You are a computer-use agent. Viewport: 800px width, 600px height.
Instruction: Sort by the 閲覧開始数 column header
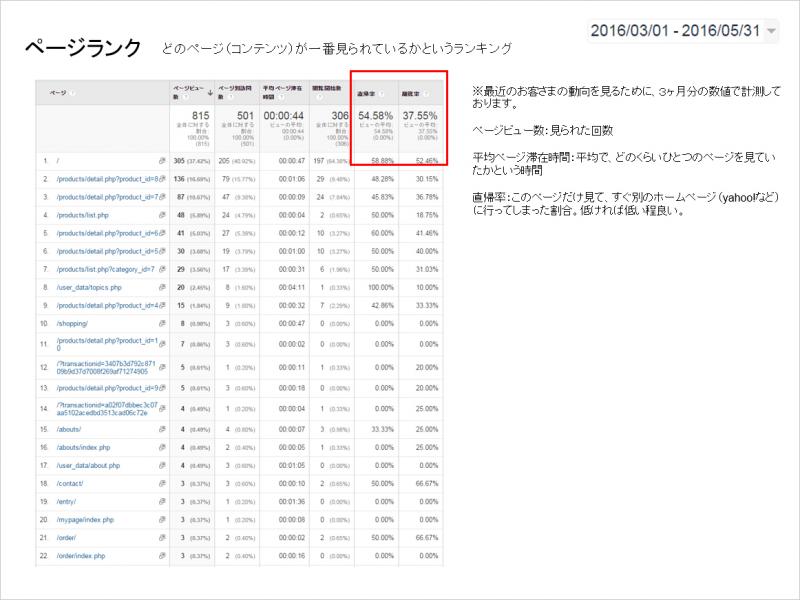point(327,88)
